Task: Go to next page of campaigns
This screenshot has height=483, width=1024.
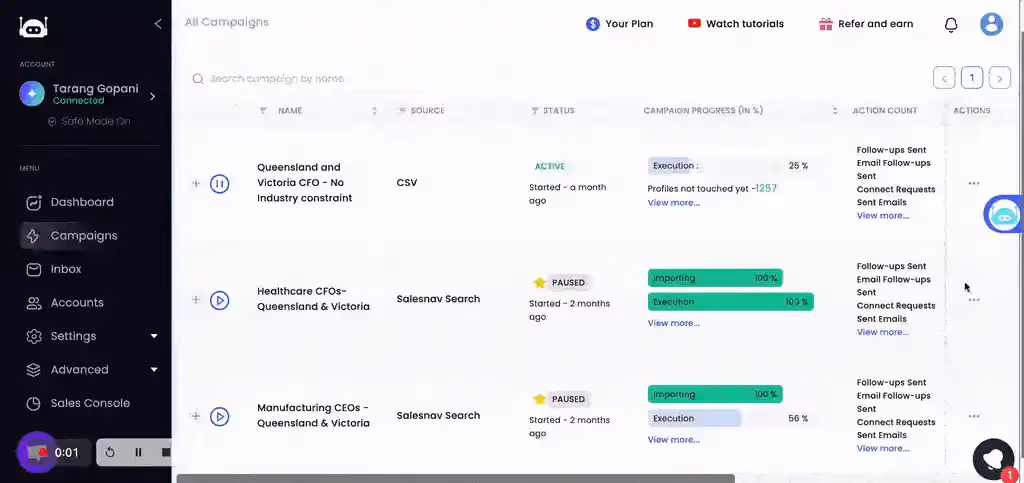Action: pyautogui.click(x=1000, y=78)
